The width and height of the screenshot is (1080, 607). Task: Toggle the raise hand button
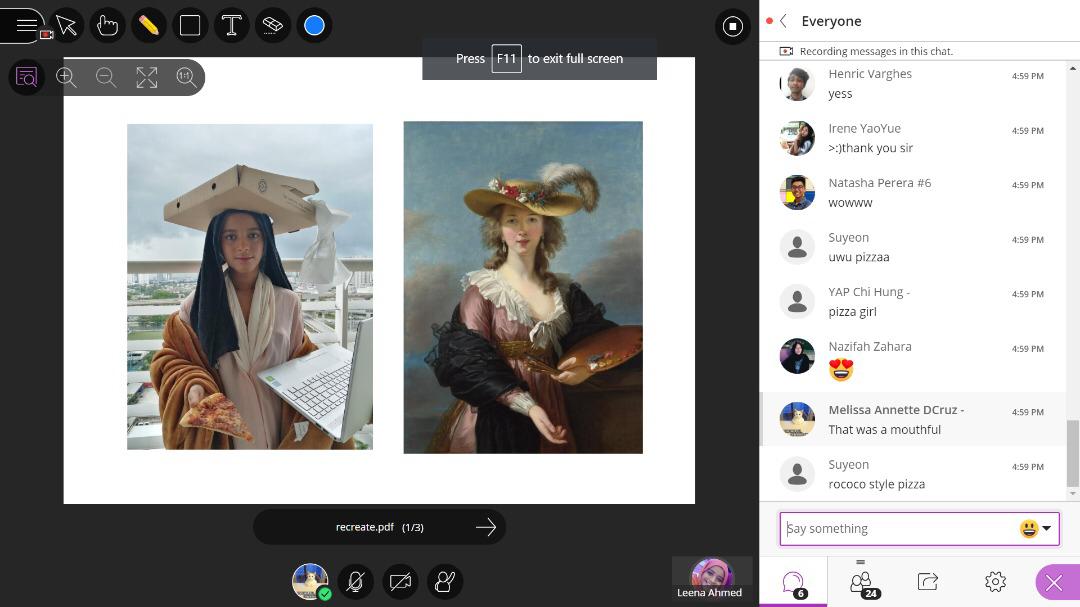[x=445, y=581]
